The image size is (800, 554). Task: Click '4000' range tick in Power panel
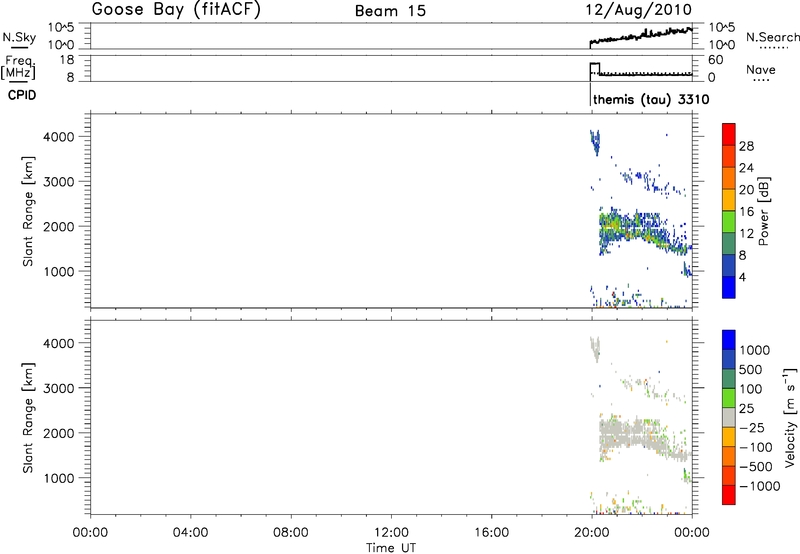(x=59, y=137)
